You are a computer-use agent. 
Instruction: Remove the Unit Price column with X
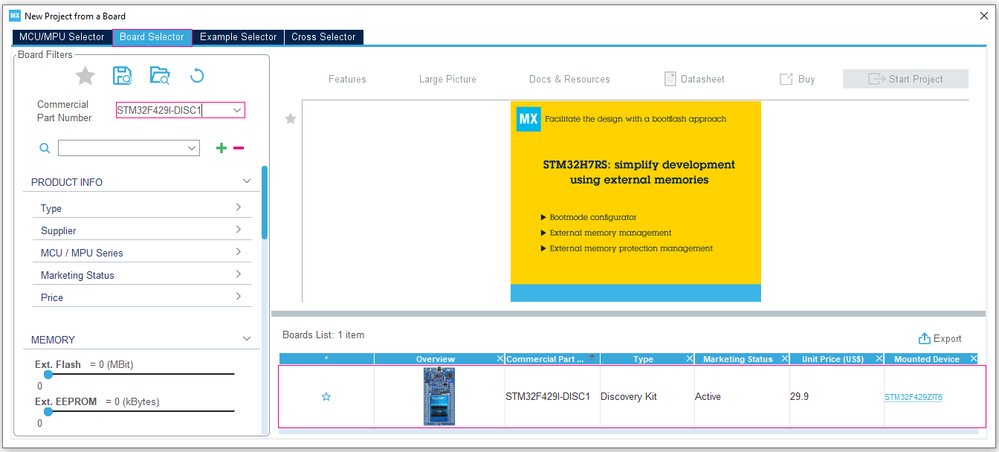pyautogui.click(x=879, y=359)
